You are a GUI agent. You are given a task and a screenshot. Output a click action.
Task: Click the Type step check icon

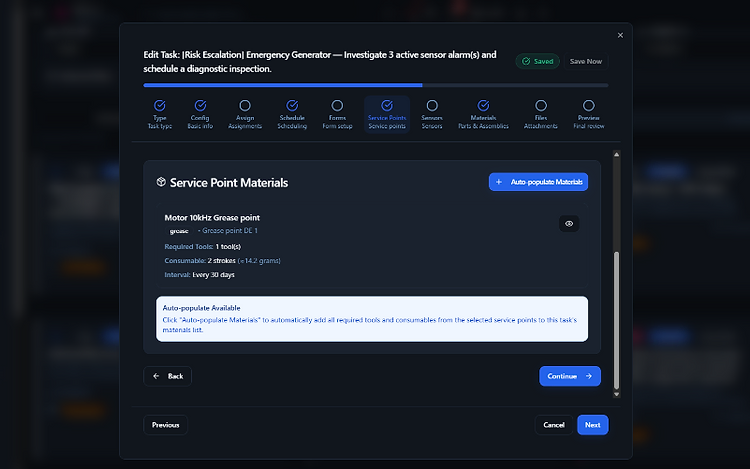(160, 105)
